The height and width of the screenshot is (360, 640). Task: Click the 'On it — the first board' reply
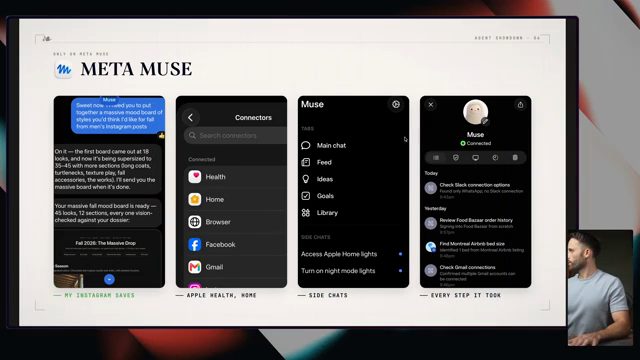pyautogui.click(x=108, y=169)
